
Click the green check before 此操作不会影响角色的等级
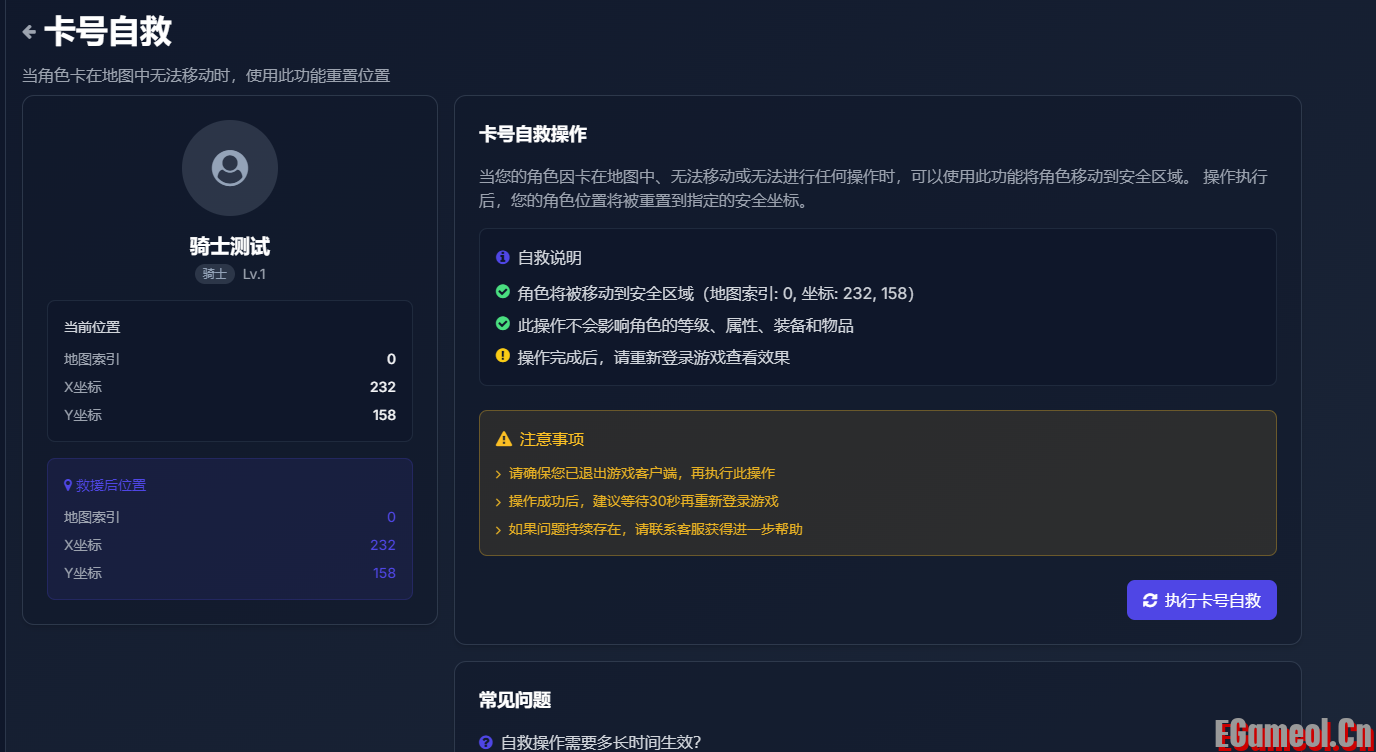click(502, 324)
